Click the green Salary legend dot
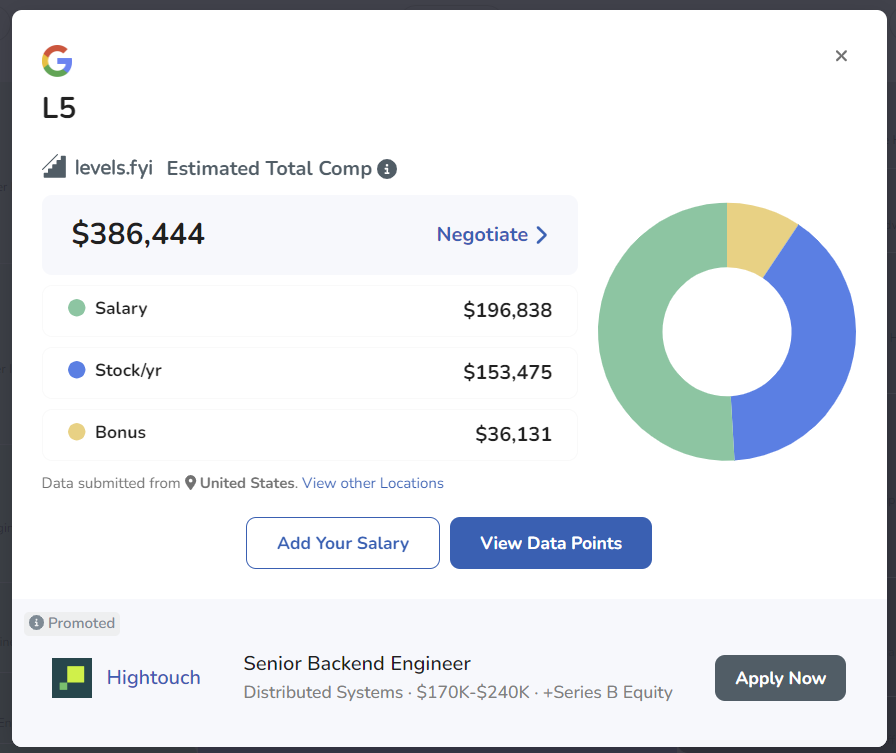This screenshot has height=753, width=896. (x=77, y=308)
